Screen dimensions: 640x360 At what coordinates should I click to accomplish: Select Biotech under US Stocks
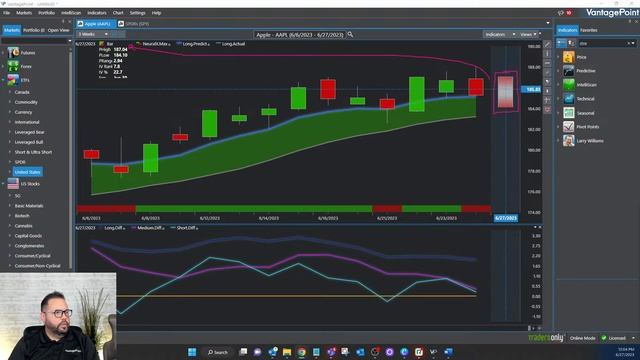click(22, 216)
